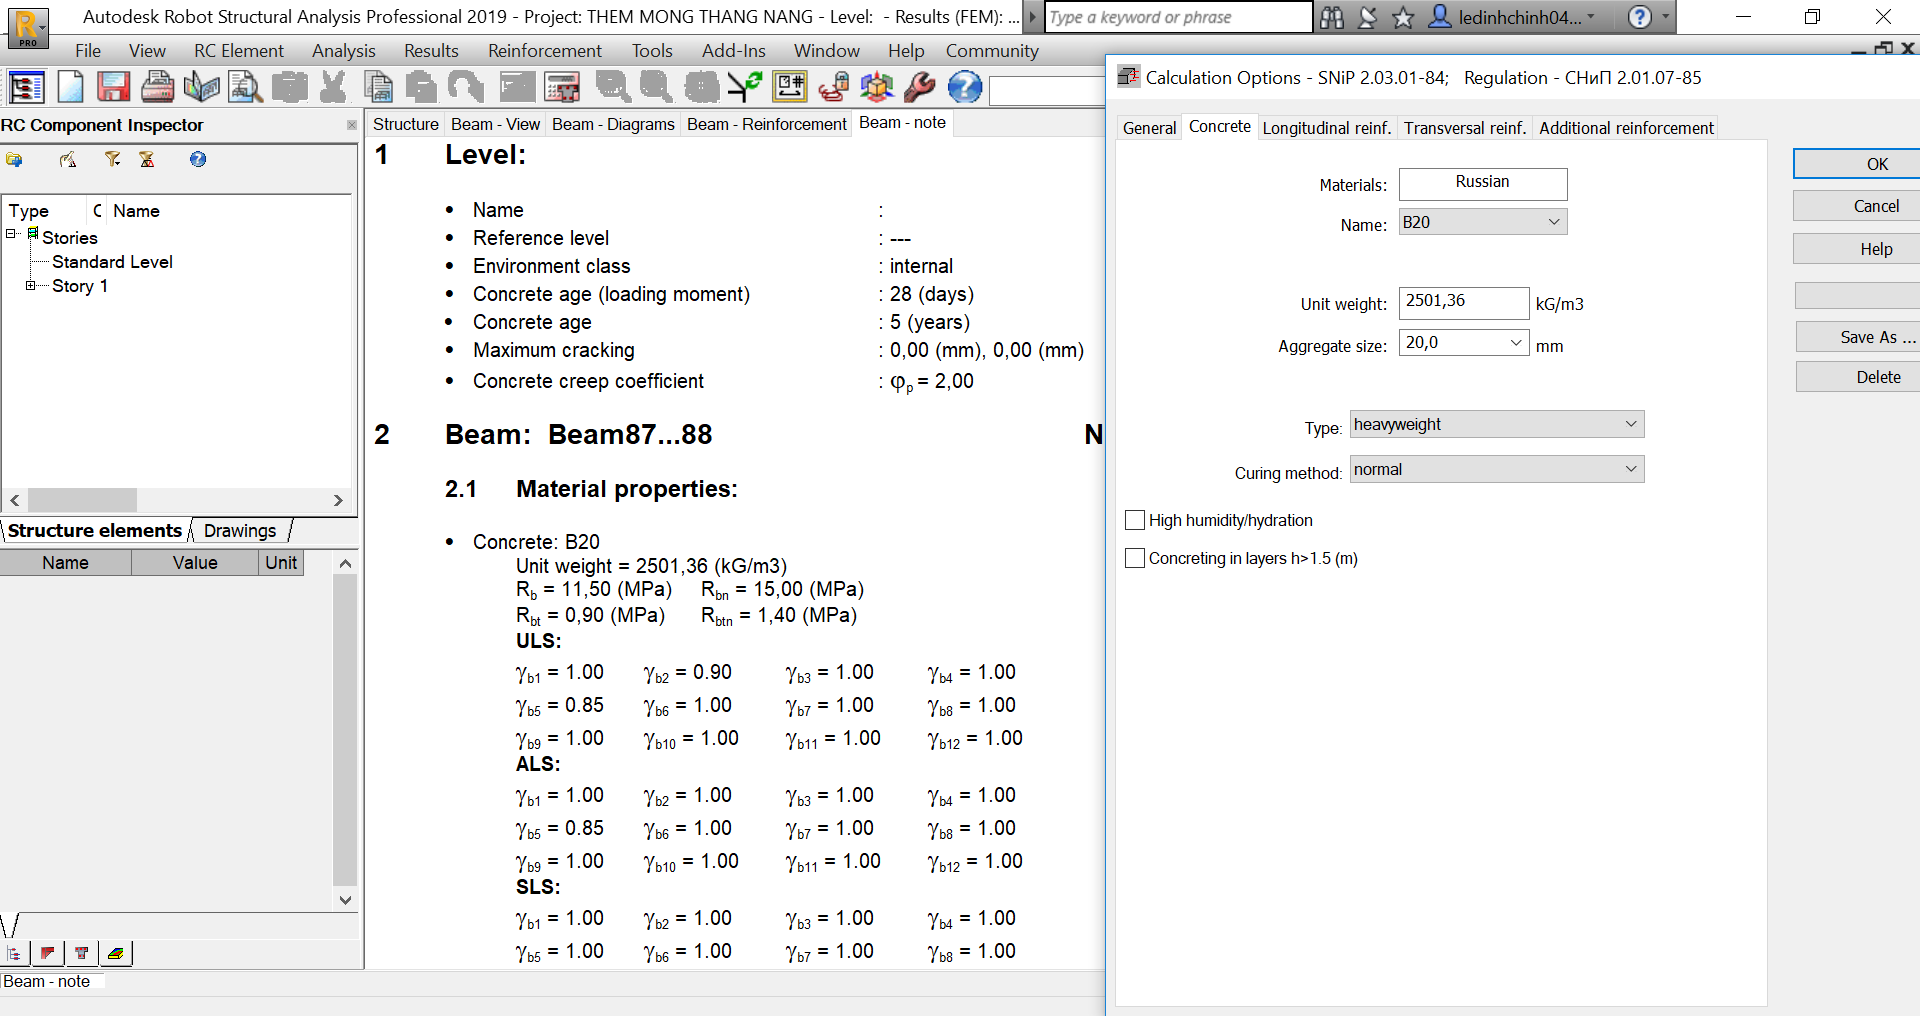The width and height of the screenshot is (1920, 1016).
Task: Click the Russian materials field
Action: [x=1482, y=183]
